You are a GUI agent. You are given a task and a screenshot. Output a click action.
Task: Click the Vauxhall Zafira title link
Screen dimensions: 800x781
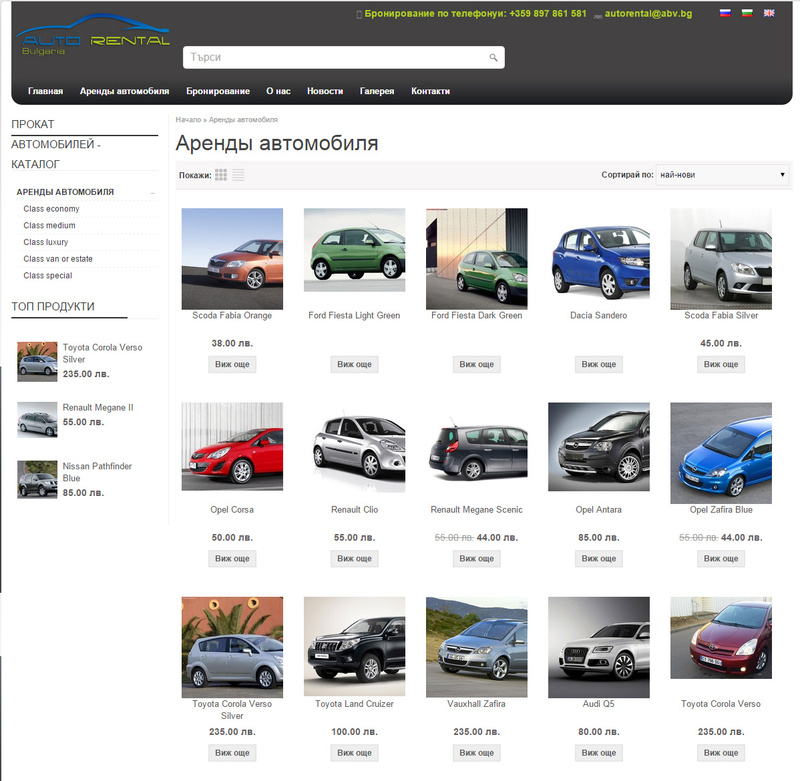point(477,704)
